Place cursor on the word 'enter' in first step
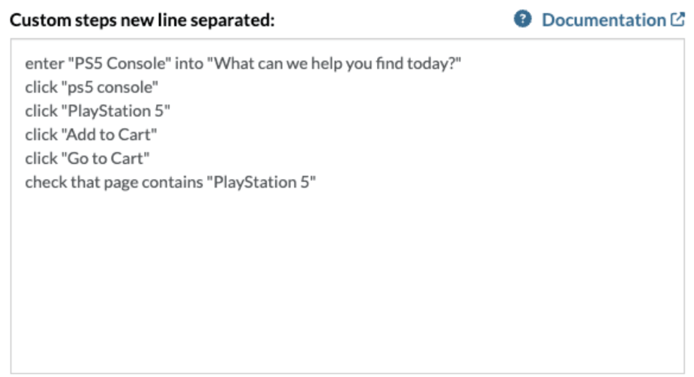The width and height of the screenshot is (694, 377). point(45,64)
